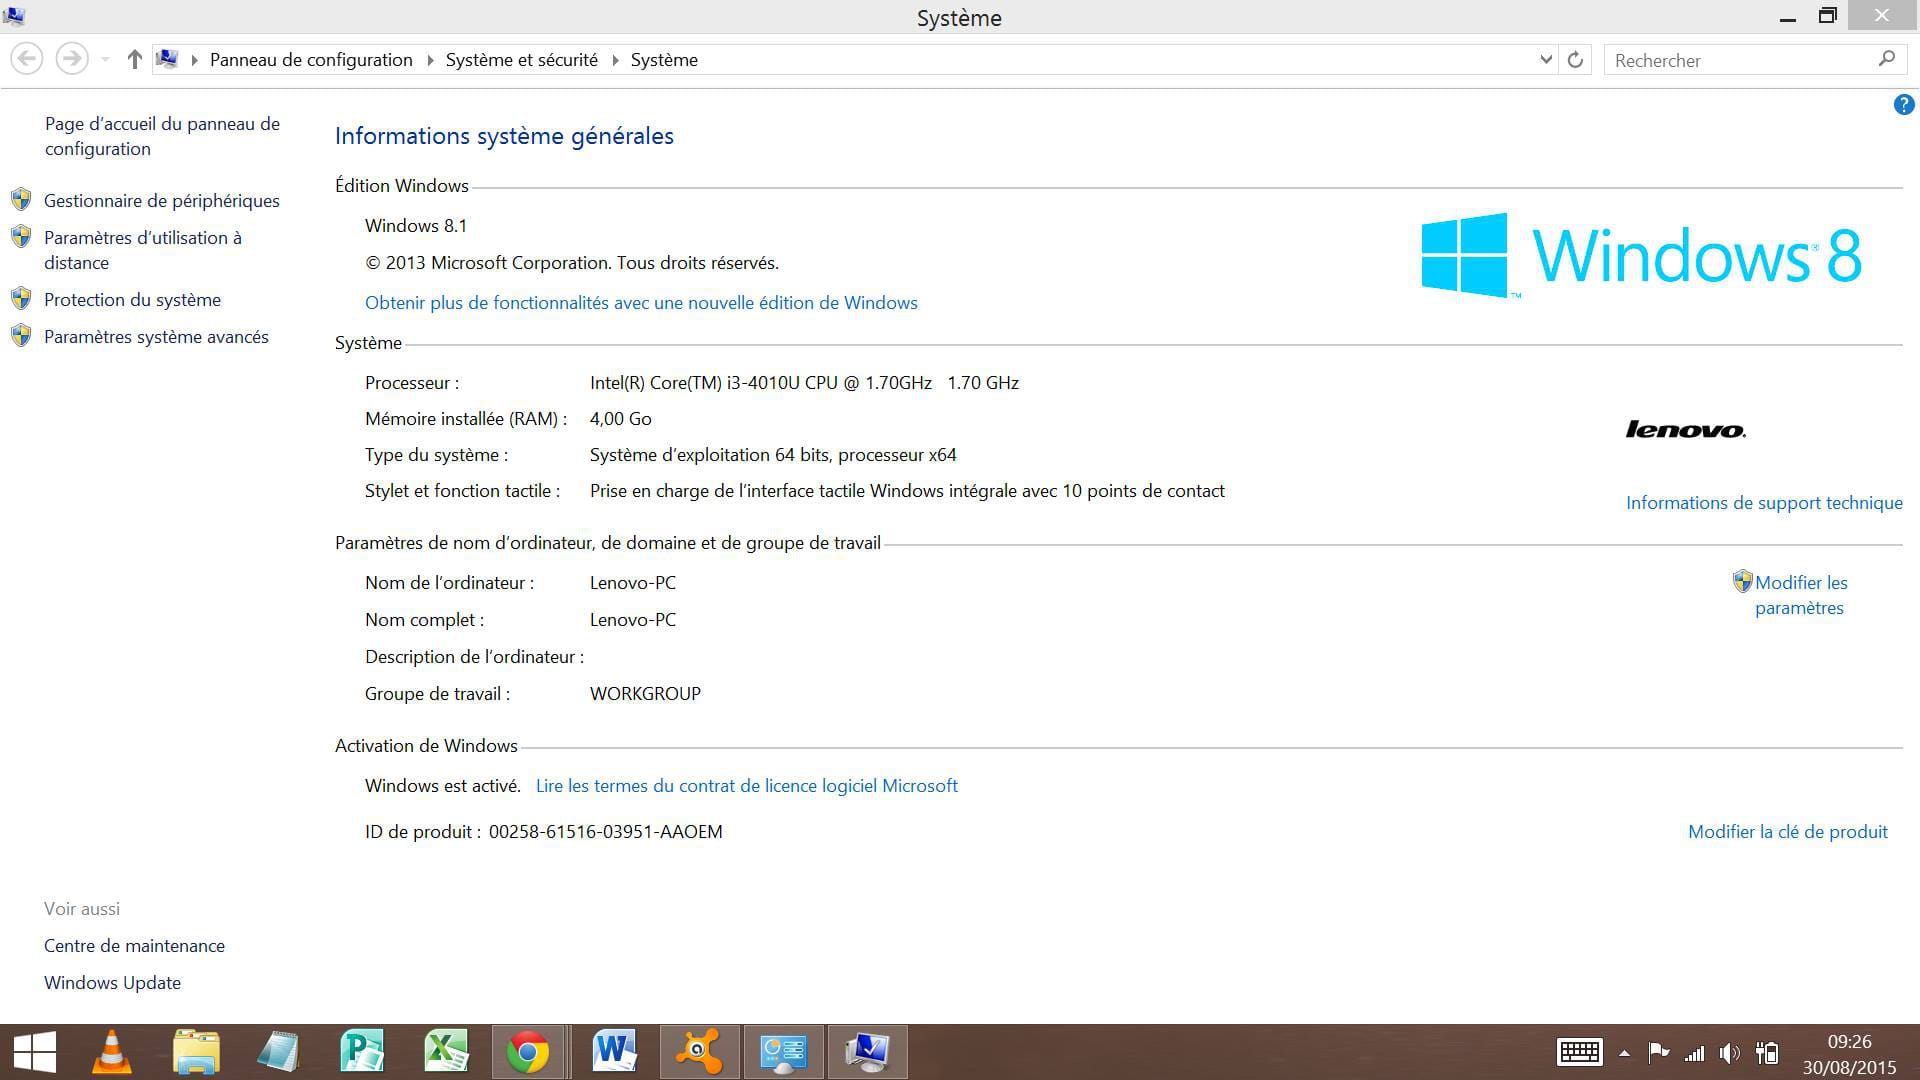Click the blue help question mark icon
Viewport: 1920px width, 1080px height.
1903,105
